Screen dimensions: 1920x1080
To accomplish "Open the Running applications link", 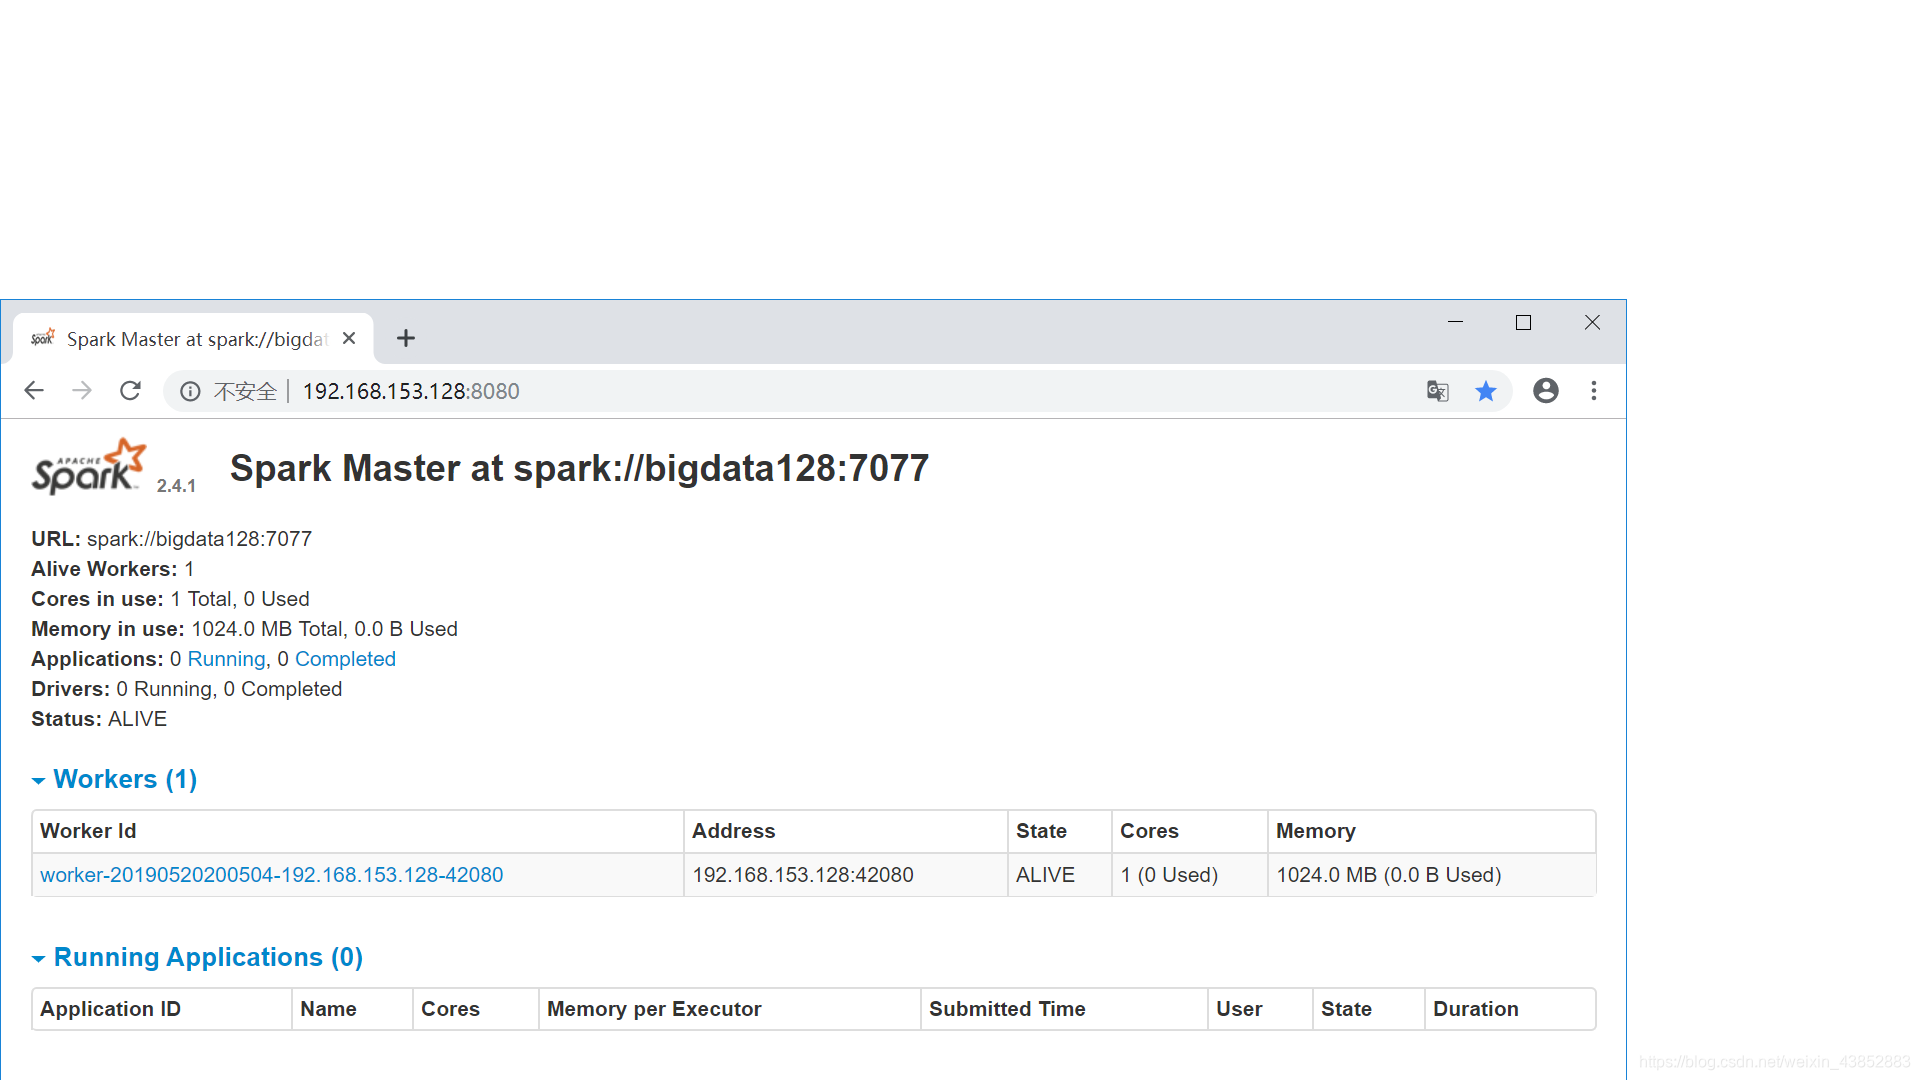I will tap(226, 659).
